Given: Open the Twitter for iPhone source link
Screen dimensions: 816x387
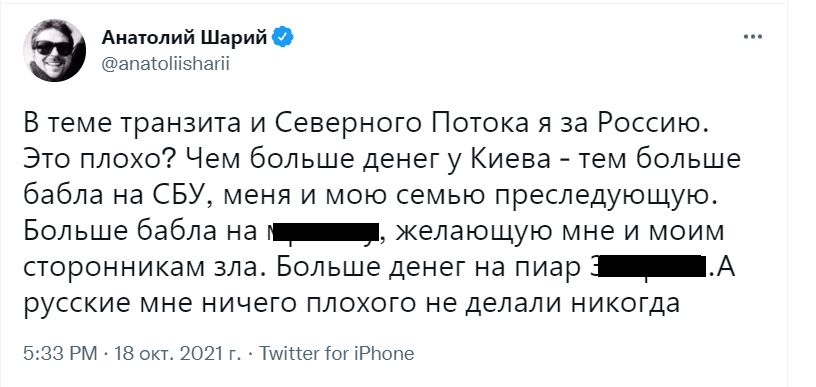Looking at the screenshot, I should coord(336,354).
